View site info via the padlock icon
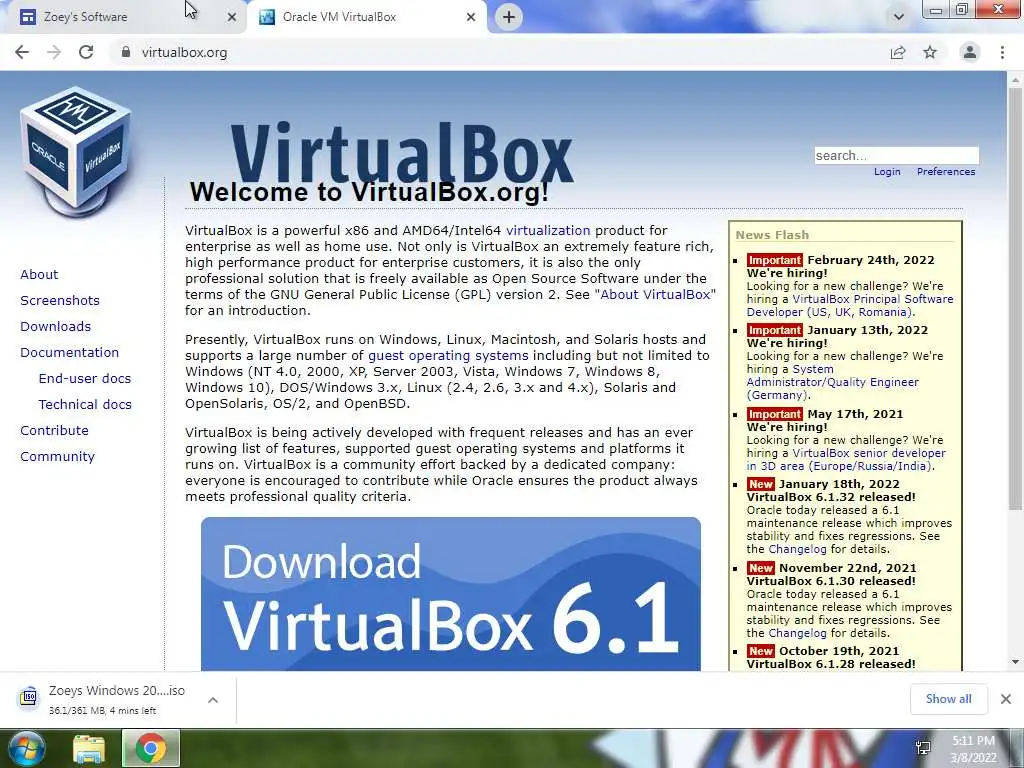The height and width of the screenshot is (768, 1024). pos(126,52)
